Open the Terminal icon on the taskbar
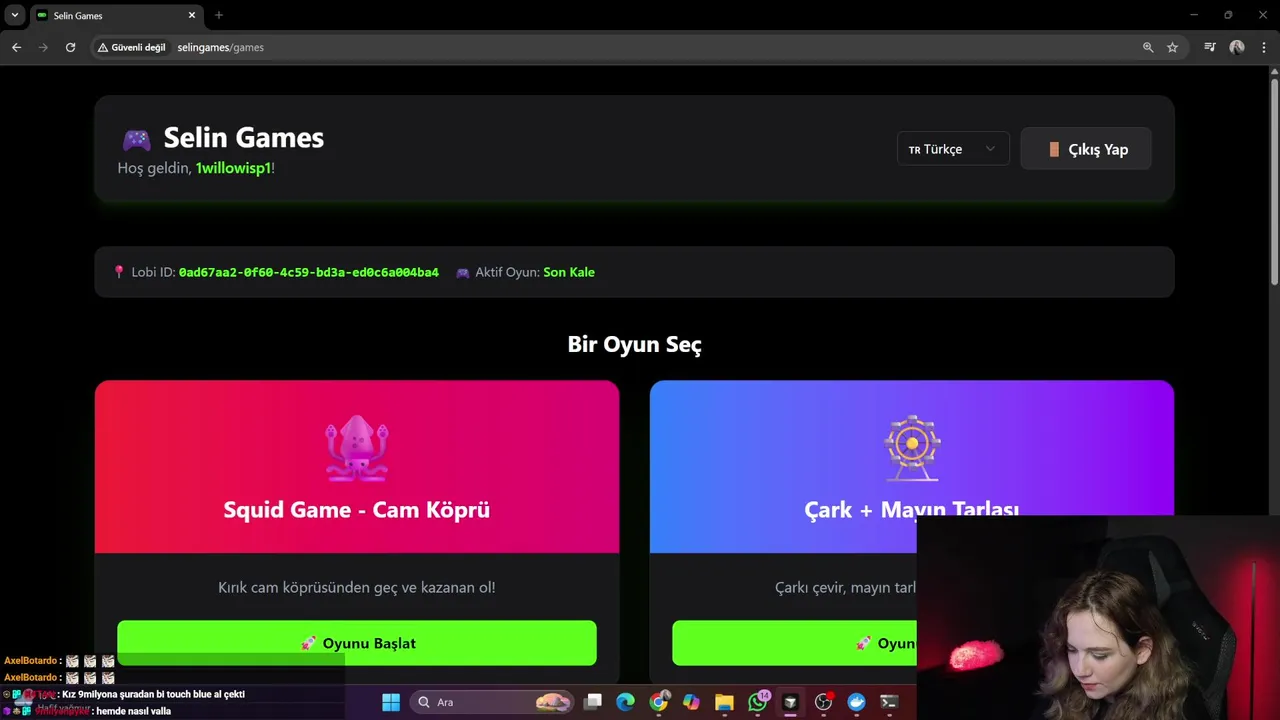Viewport: 1280px width, 720px height. coord(889,702)
